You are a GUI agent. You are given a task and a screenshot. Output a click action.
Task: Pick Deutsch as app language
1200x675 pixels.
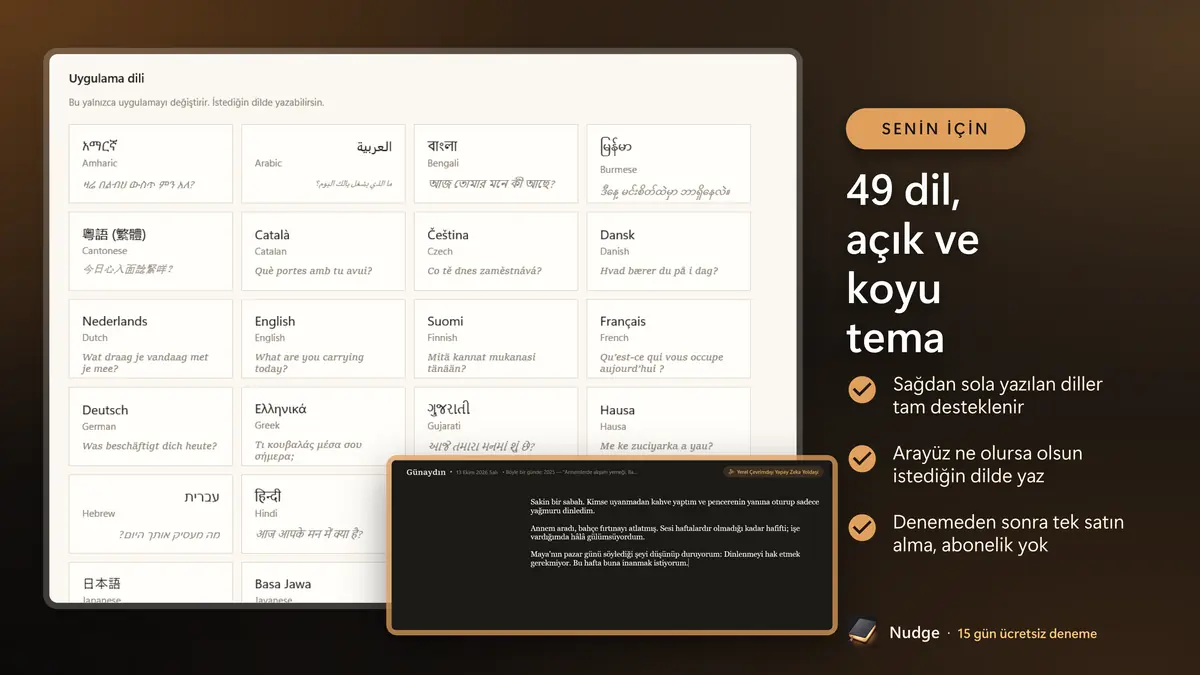pos(151,426)
